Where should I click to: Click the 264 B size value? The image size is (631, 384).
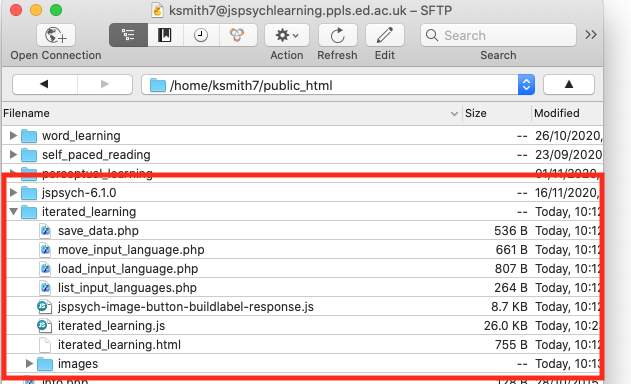pos(511,288)
